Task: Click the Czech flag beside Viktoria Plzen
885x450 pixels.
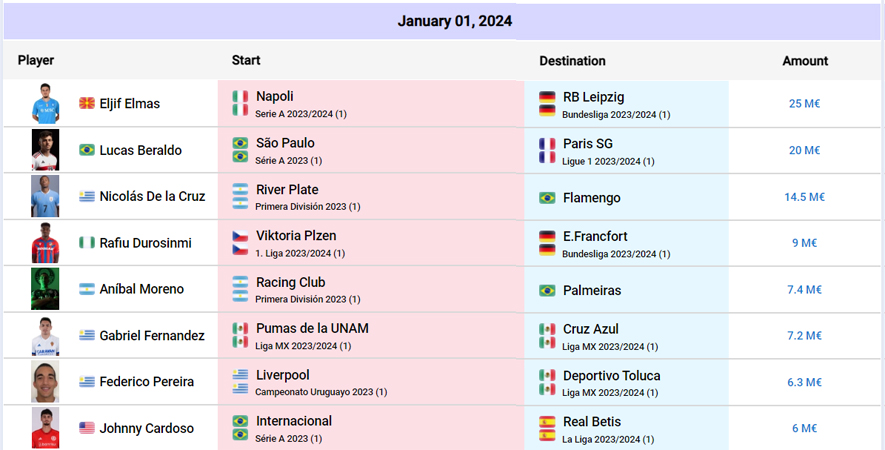Action: pyautogui.click(x=240, y=236)
